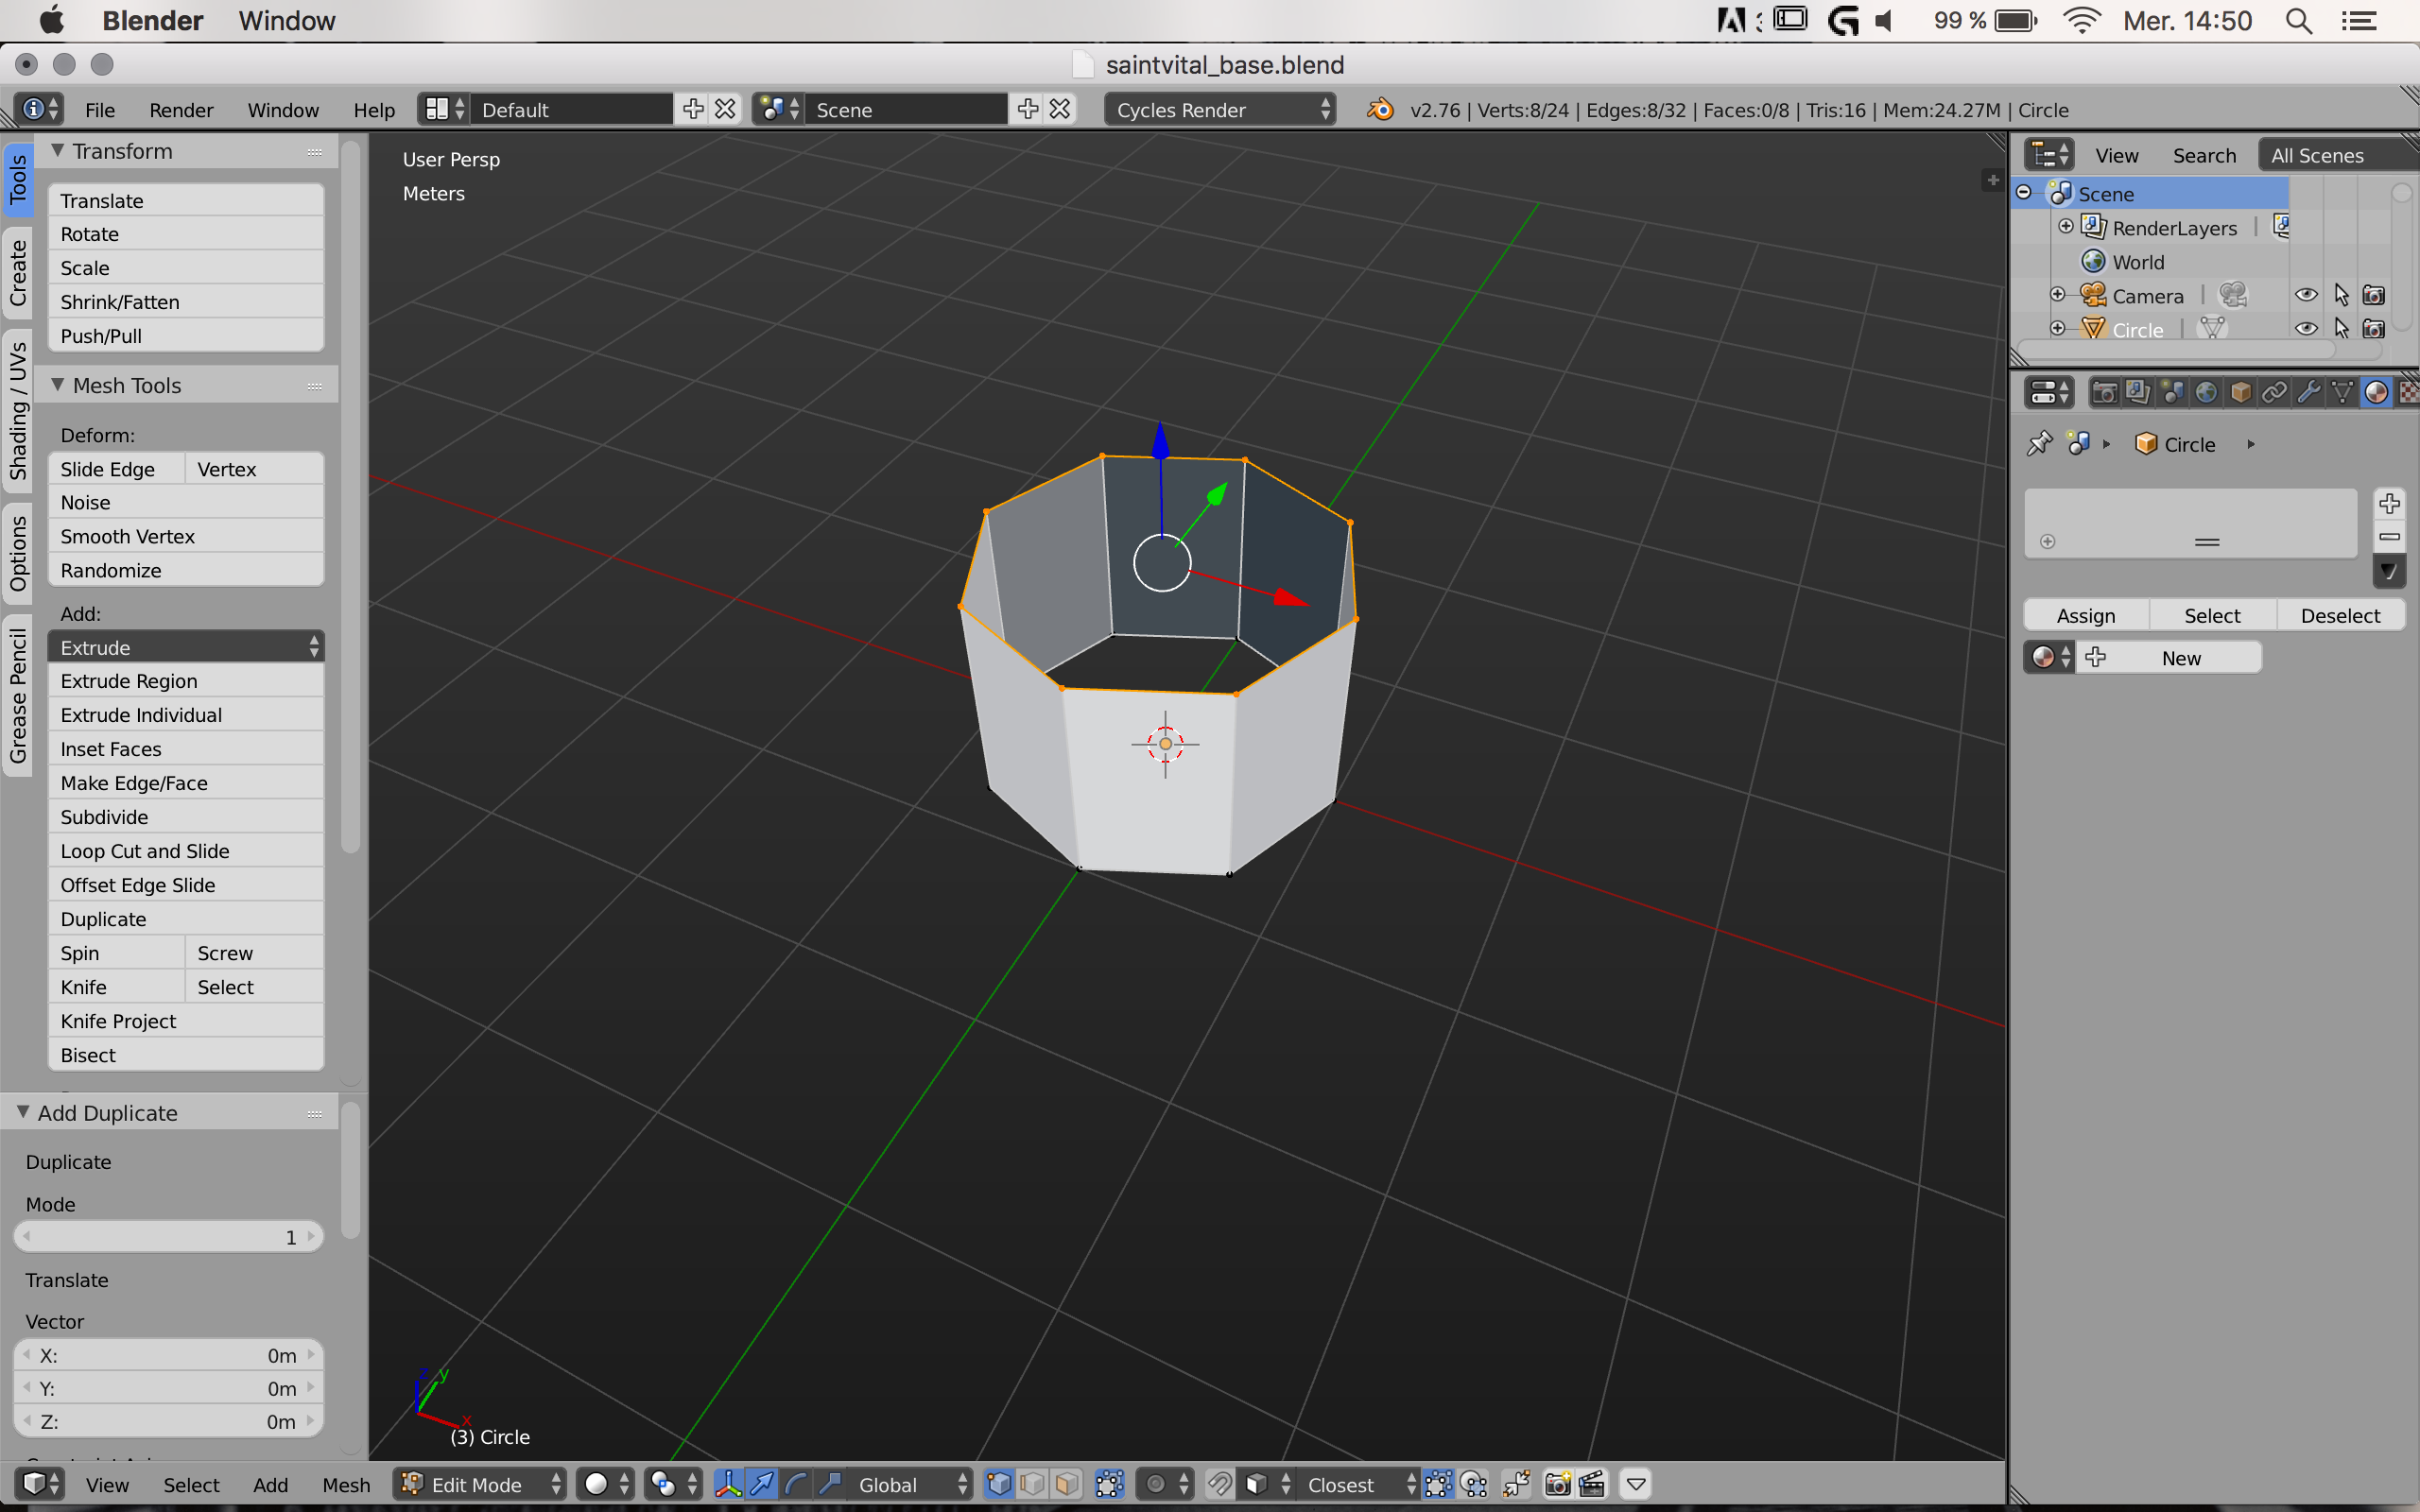
Task: Switch to edge select mode
Action: (1033, 1484)
